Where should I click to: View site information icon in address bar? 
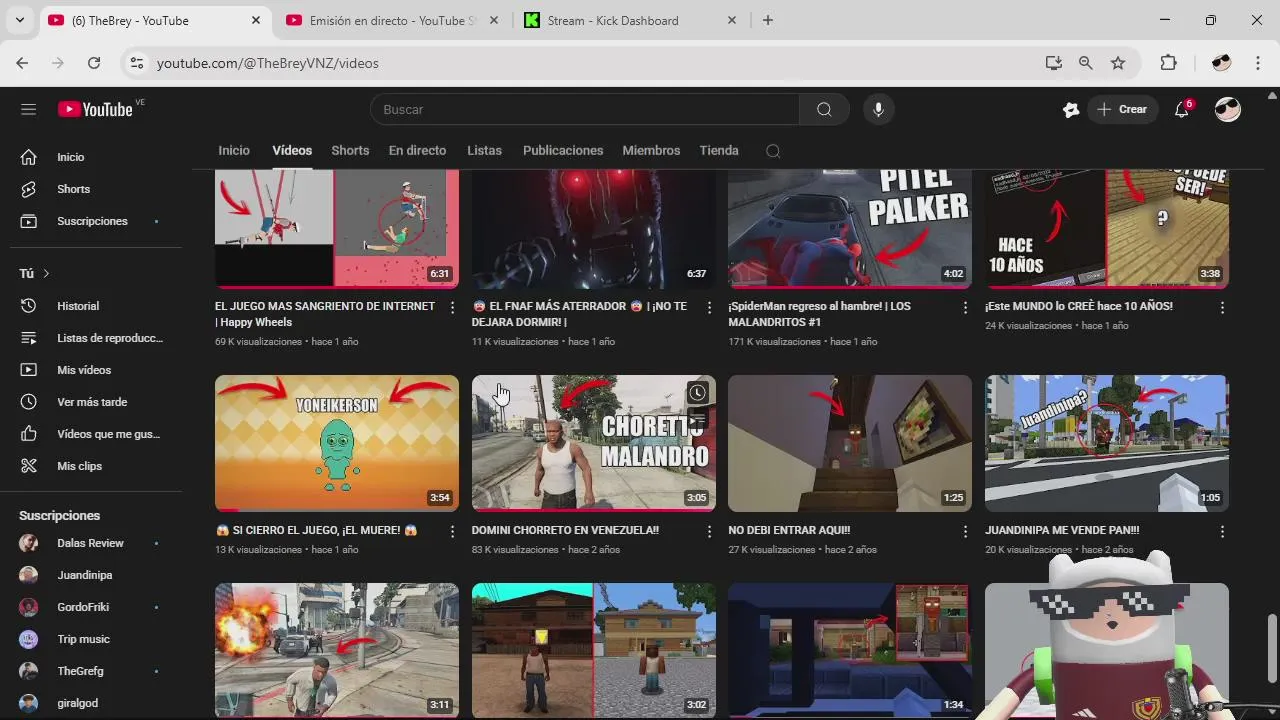137,63
